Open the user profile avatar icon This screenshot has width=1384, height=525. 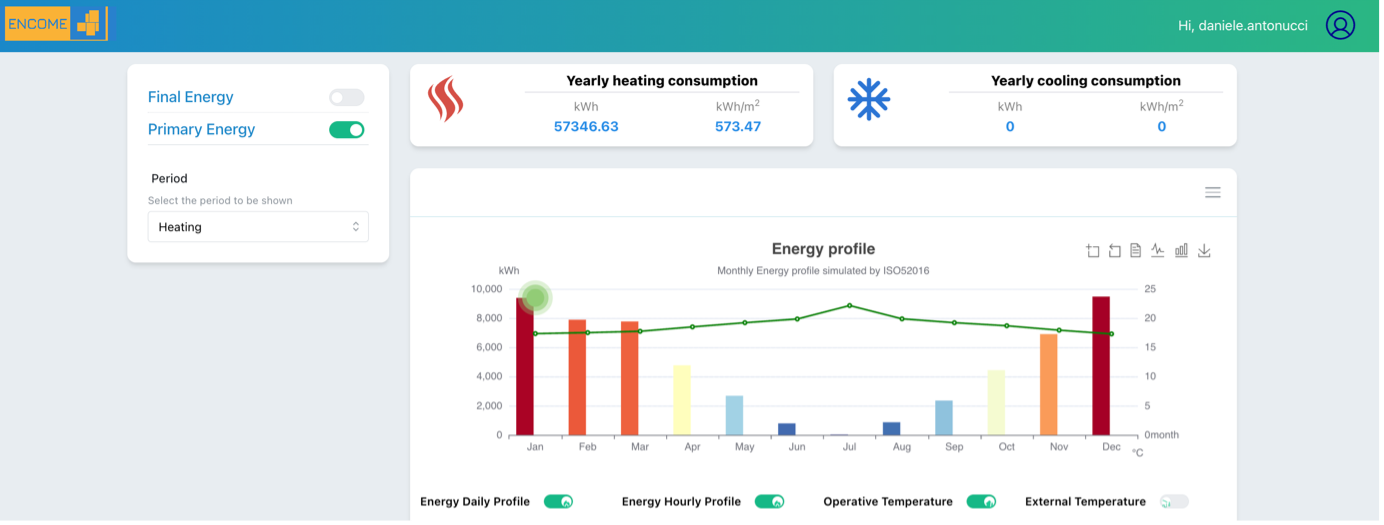(x=1340, y=25)
